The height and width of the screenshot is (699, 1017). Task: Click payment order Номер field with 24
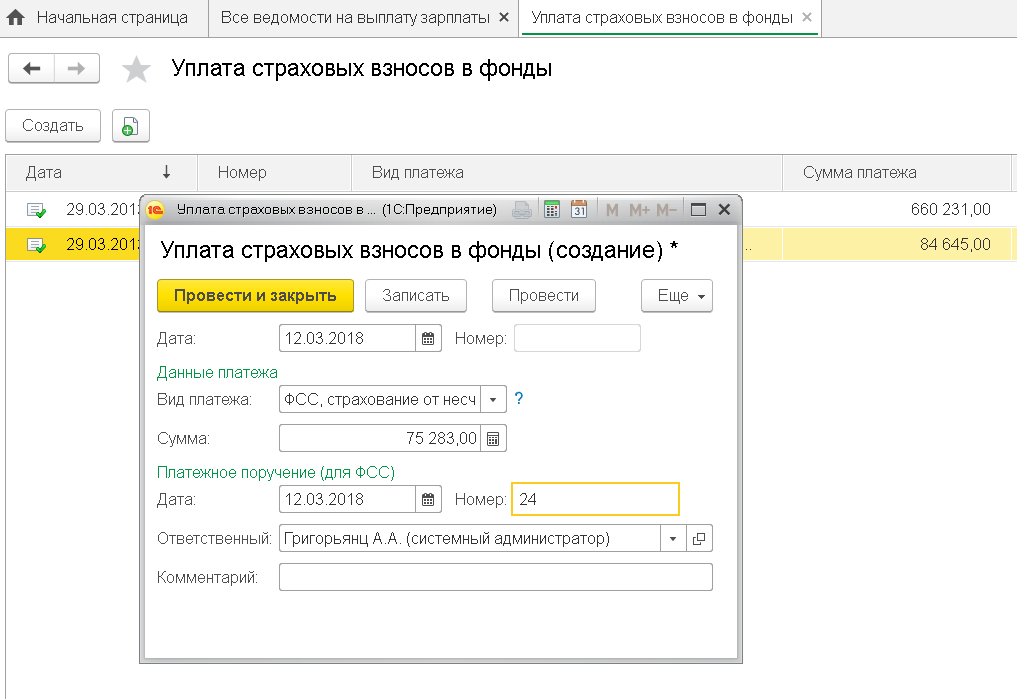coord(595,499)
